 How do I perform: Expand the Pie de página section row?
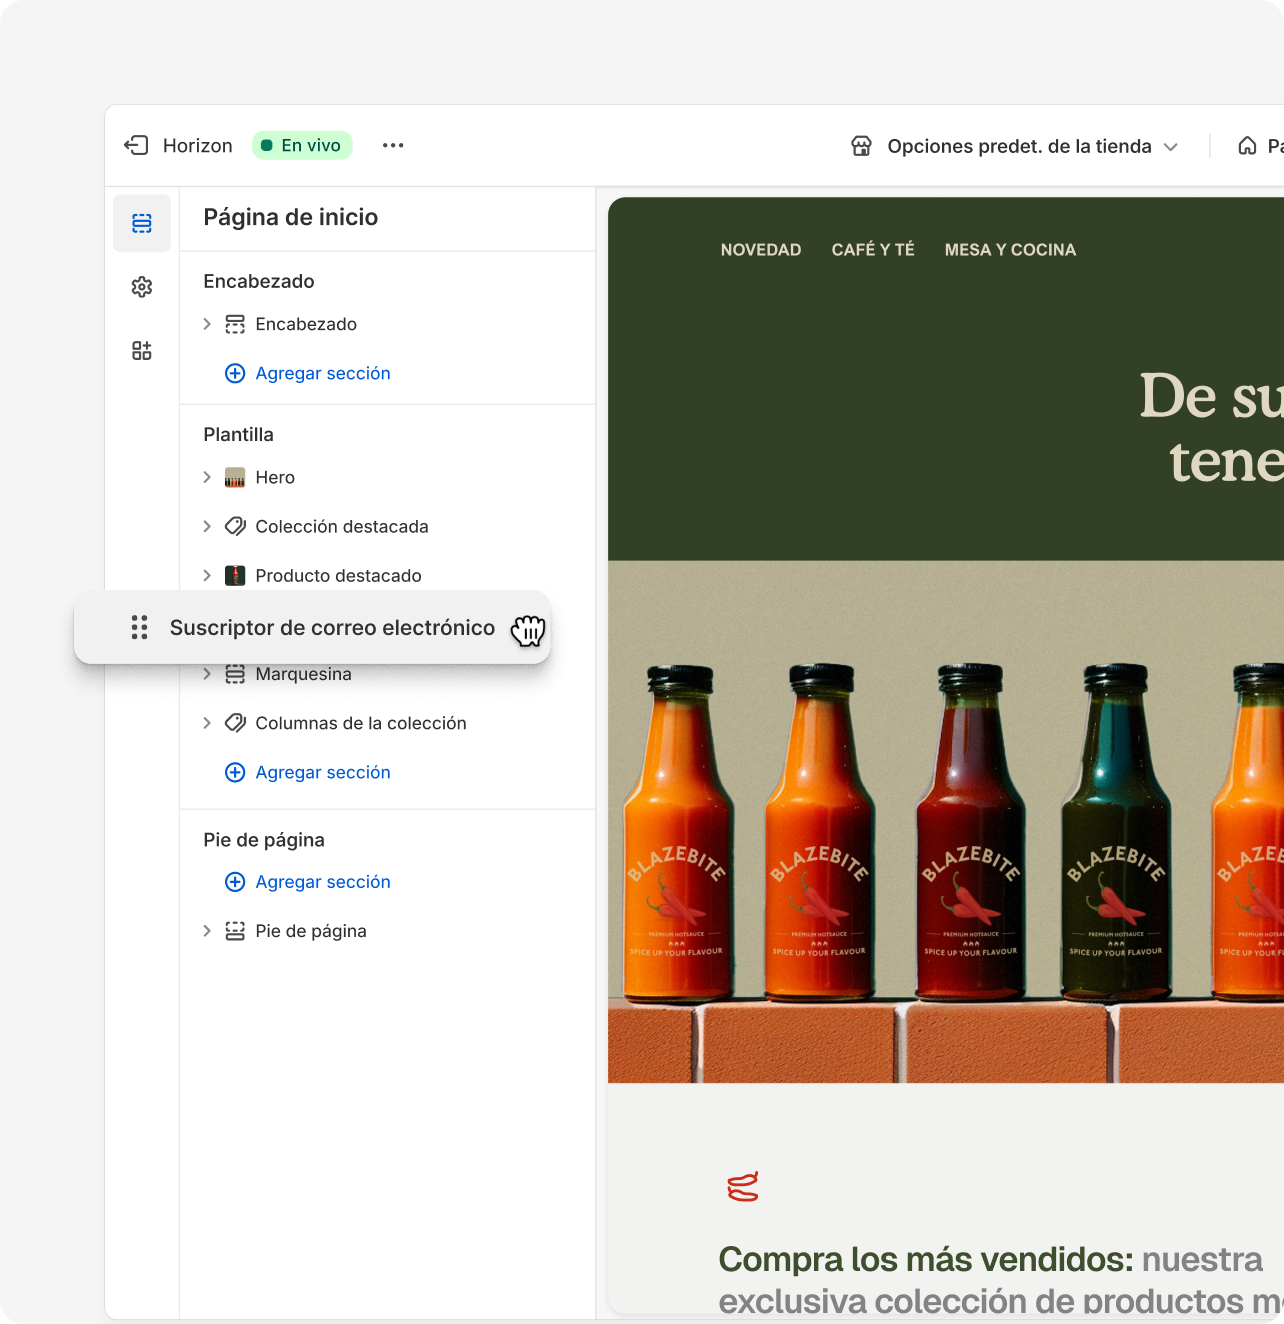click(207, 931)
